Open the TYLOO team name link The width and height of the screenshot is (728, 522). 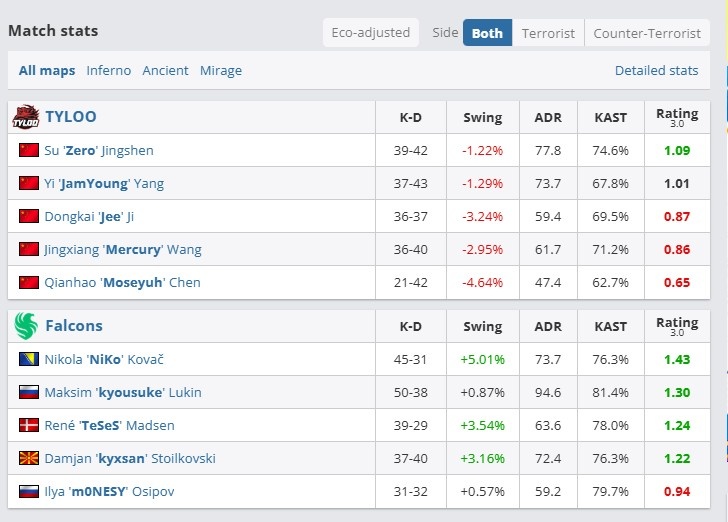(71, 117)
